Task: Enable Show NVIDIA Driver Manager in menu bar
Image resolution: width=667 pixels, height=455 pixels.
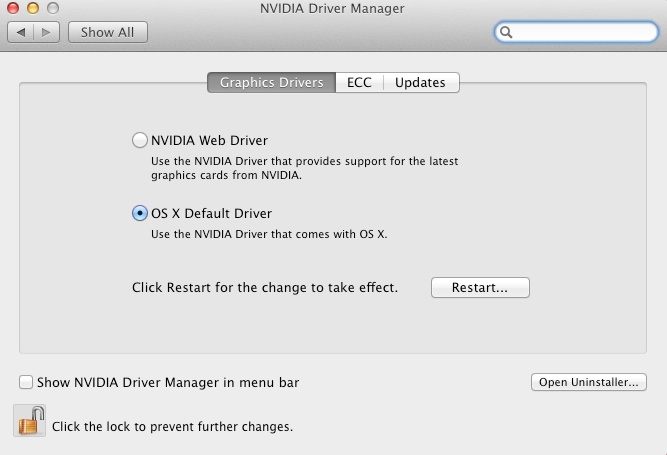Action: [26, 382]
